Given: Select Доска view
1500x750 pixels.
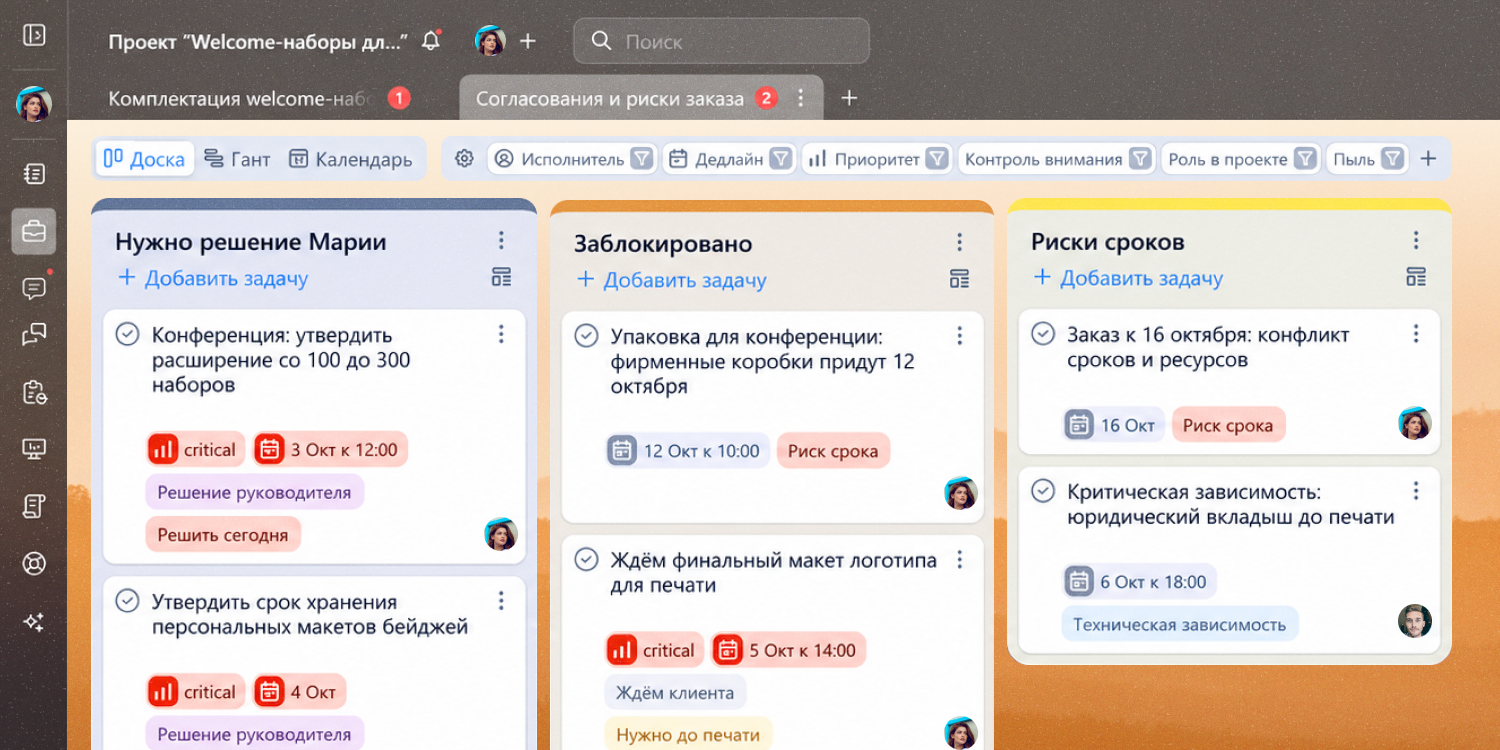Looking at the screenshot, I should click(x=145, y=159).
